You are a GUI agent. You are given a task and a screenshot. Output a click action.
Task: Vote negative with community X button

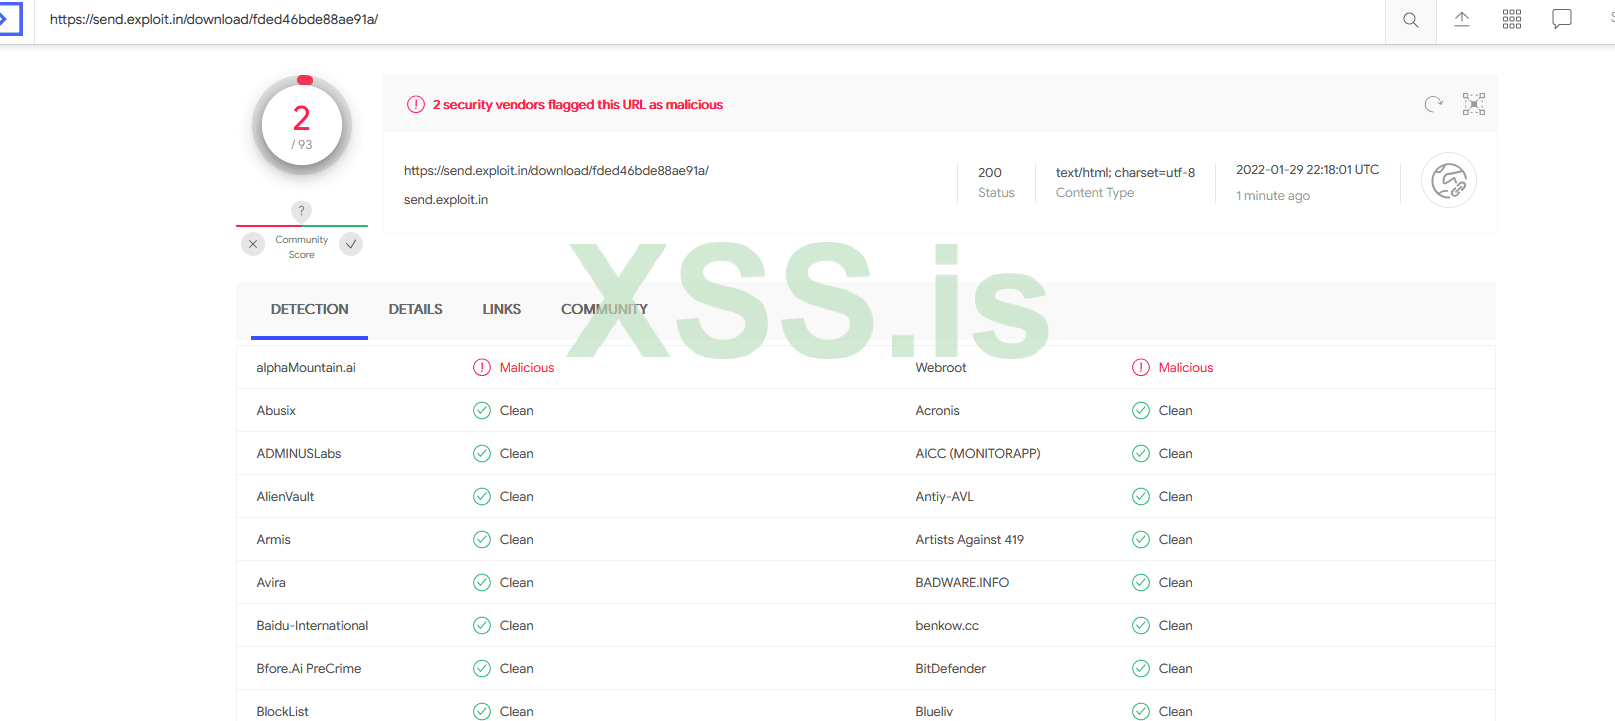tap(253, 244)
